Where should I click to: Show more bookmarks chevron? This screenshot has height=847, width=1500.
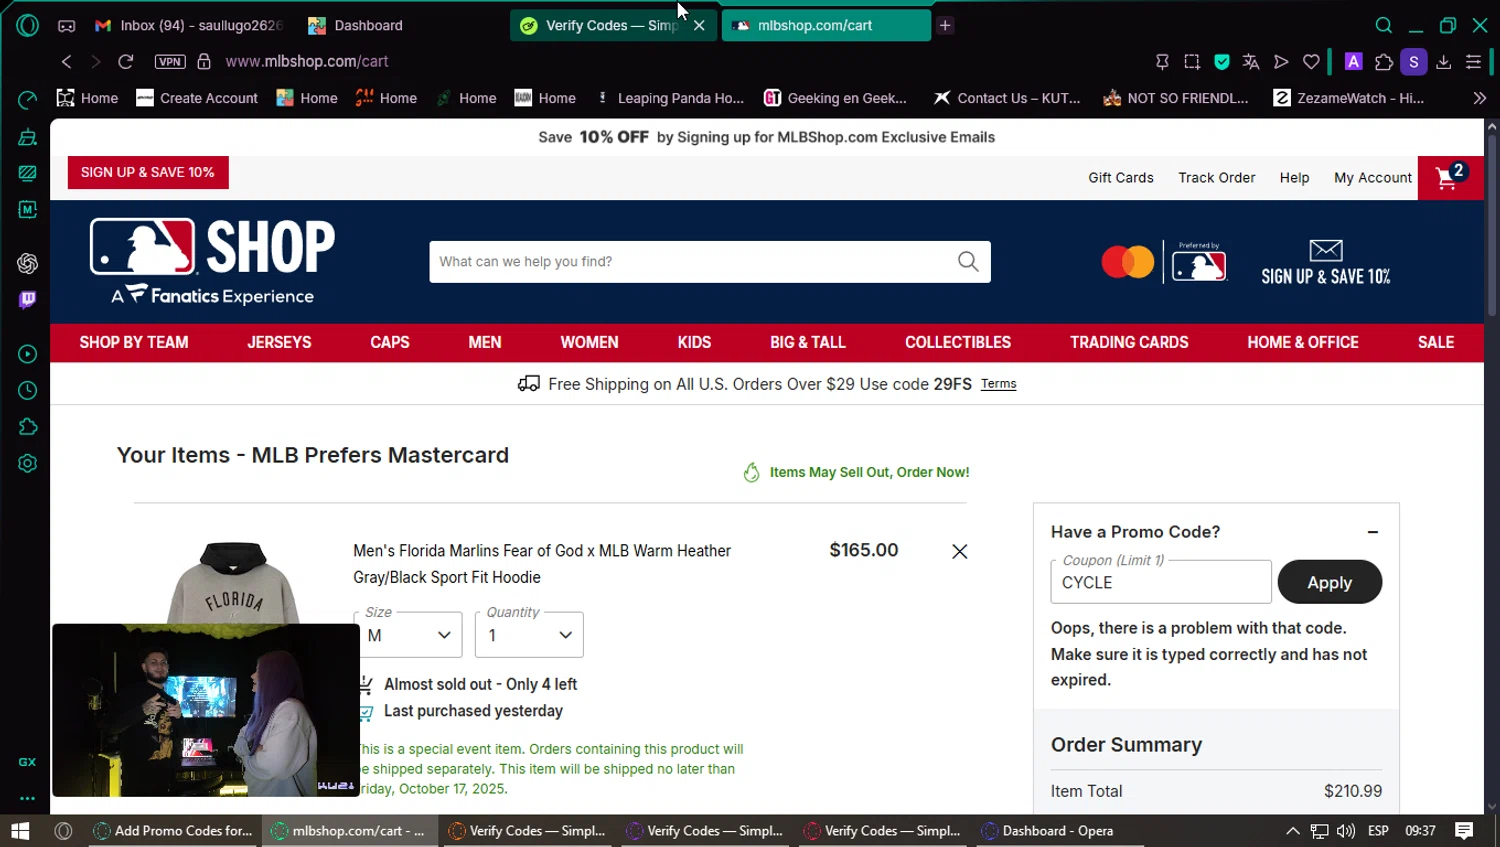coord(1480,98)
